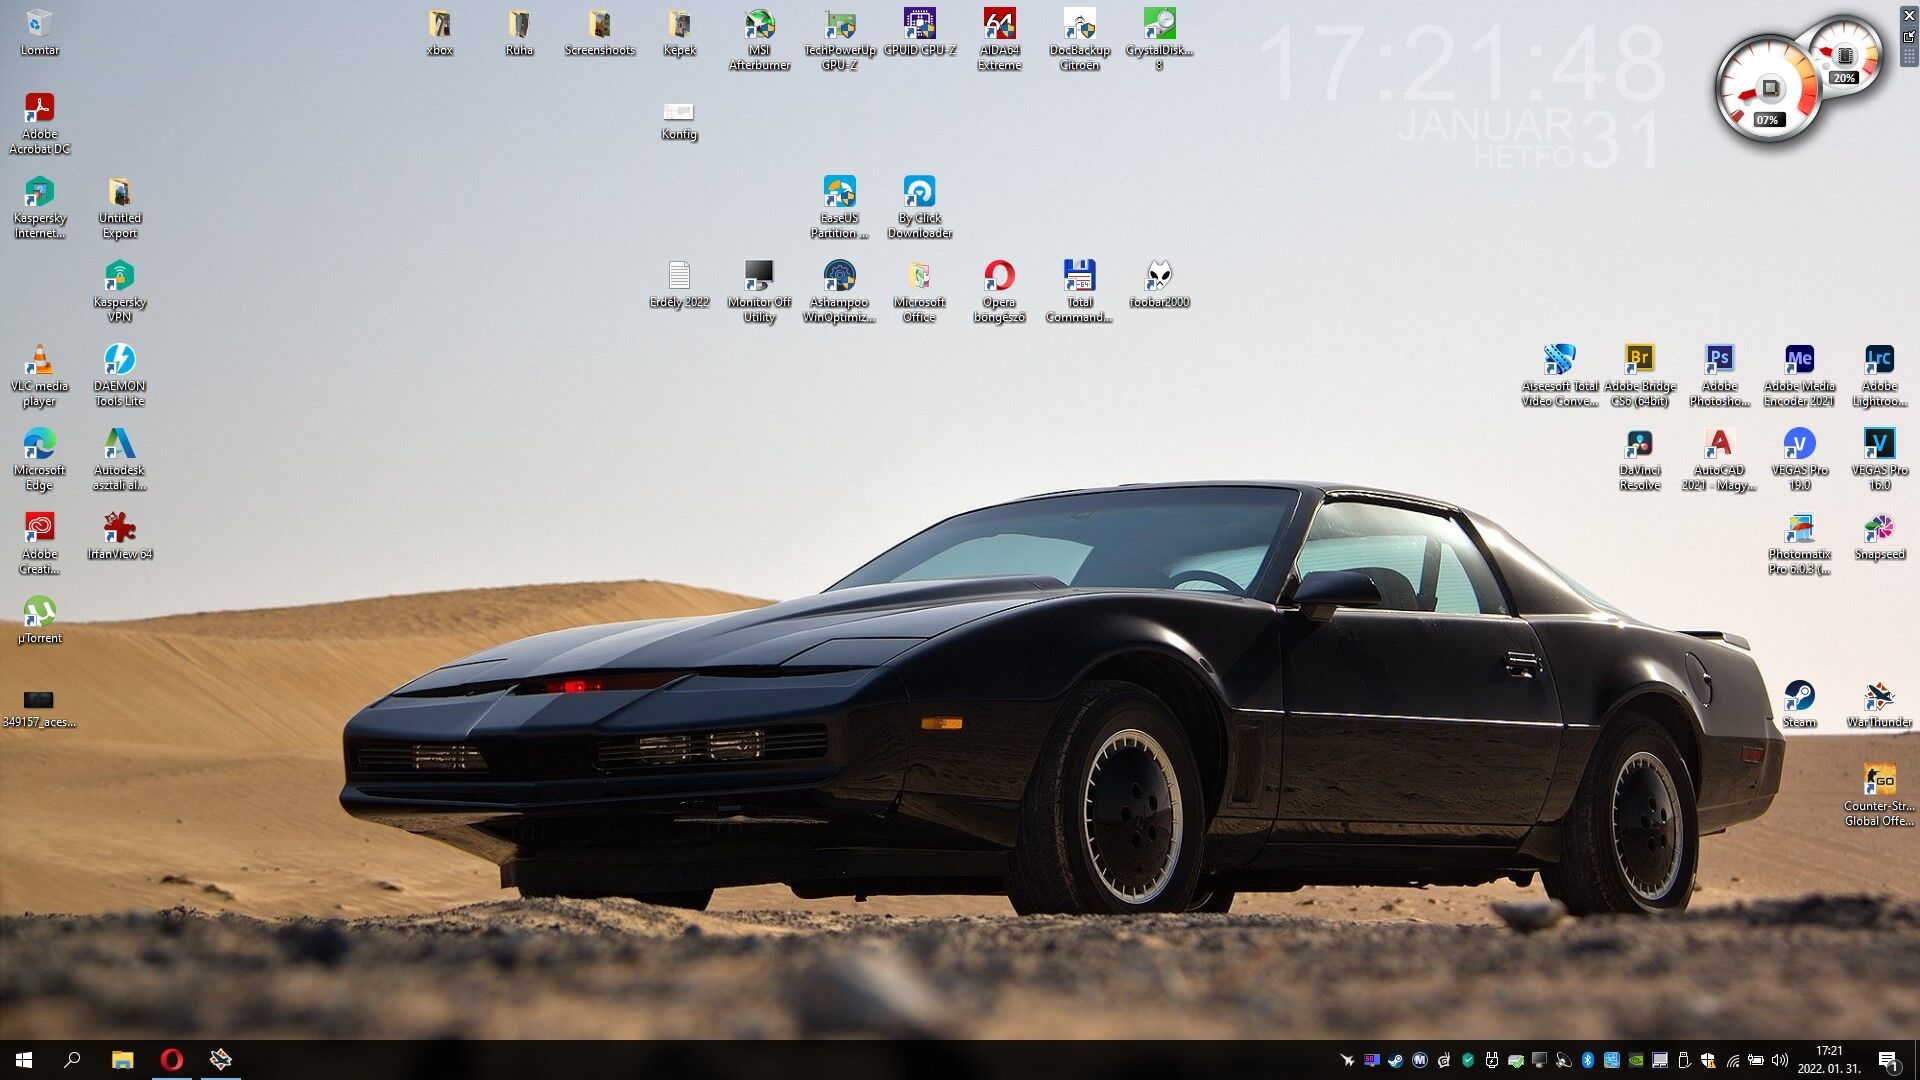The width and height of the screenshot is (1920, 1080).
Task: Open NVIDIA settings tray icon
Action: click(x=1636, y=1060)
